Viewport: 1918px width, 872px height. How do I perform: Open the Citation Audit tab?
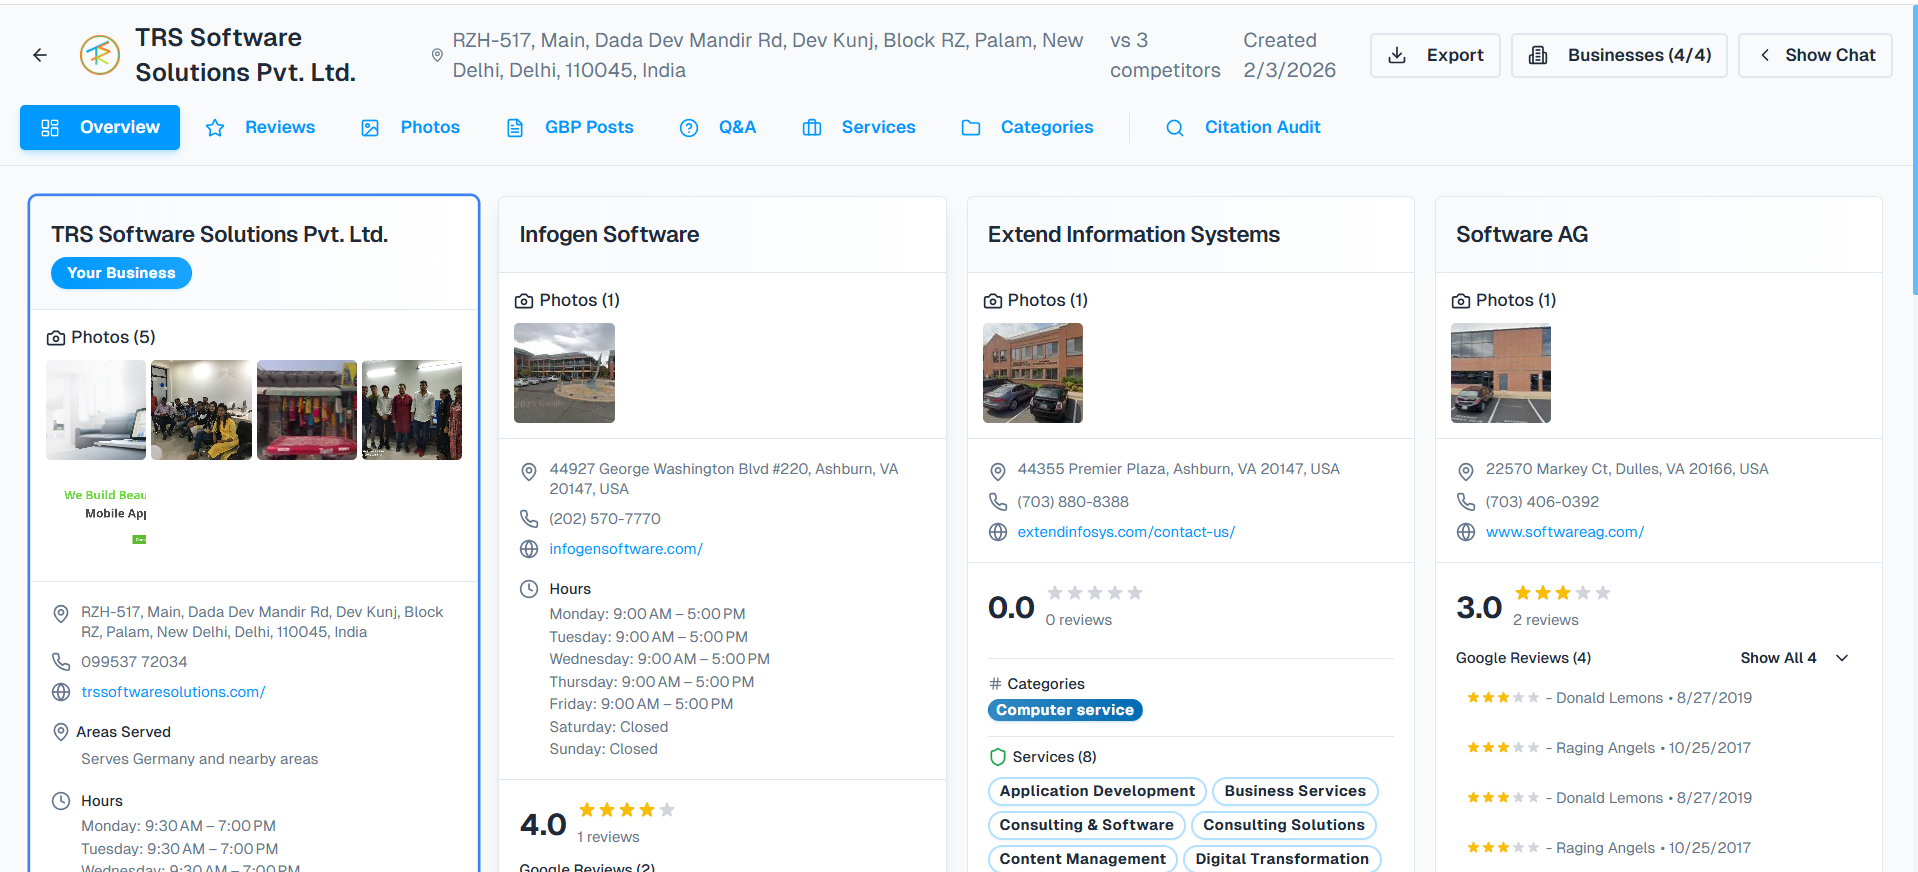tap(1243, 127)
